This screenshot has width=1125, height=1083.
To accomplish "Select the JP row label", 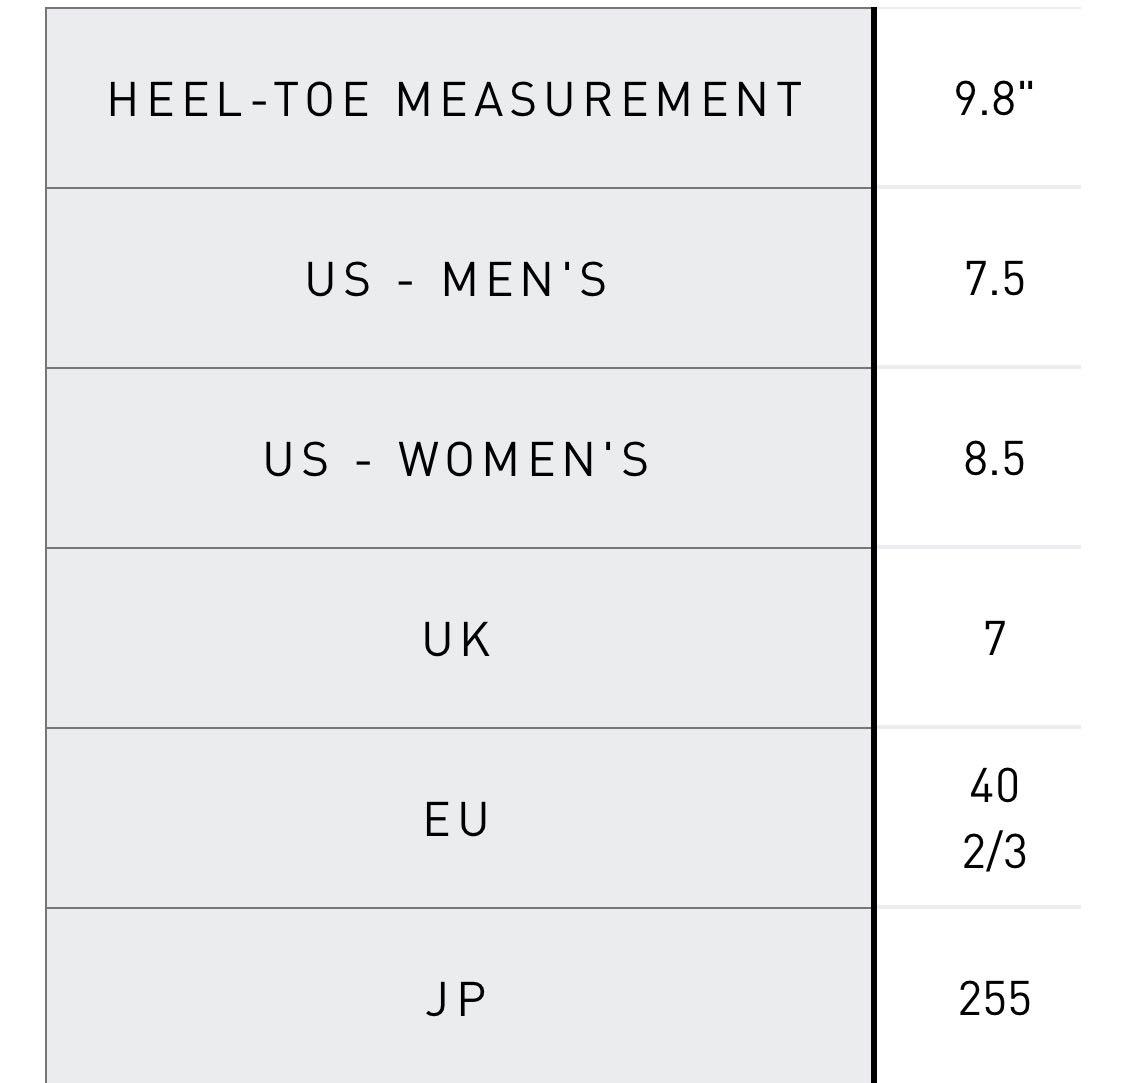I will coord(456,998).
